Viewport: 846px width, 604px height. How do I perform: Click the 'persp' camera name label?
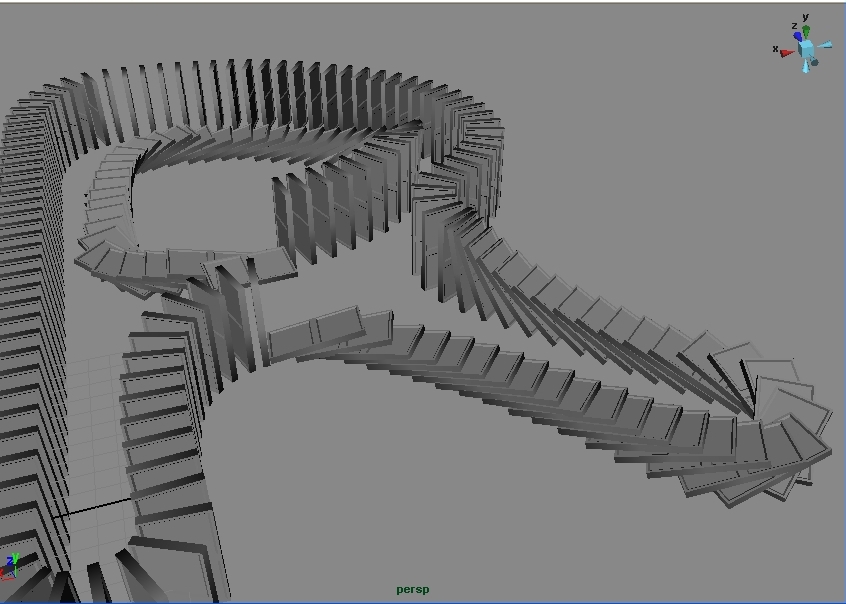(412, 589)
